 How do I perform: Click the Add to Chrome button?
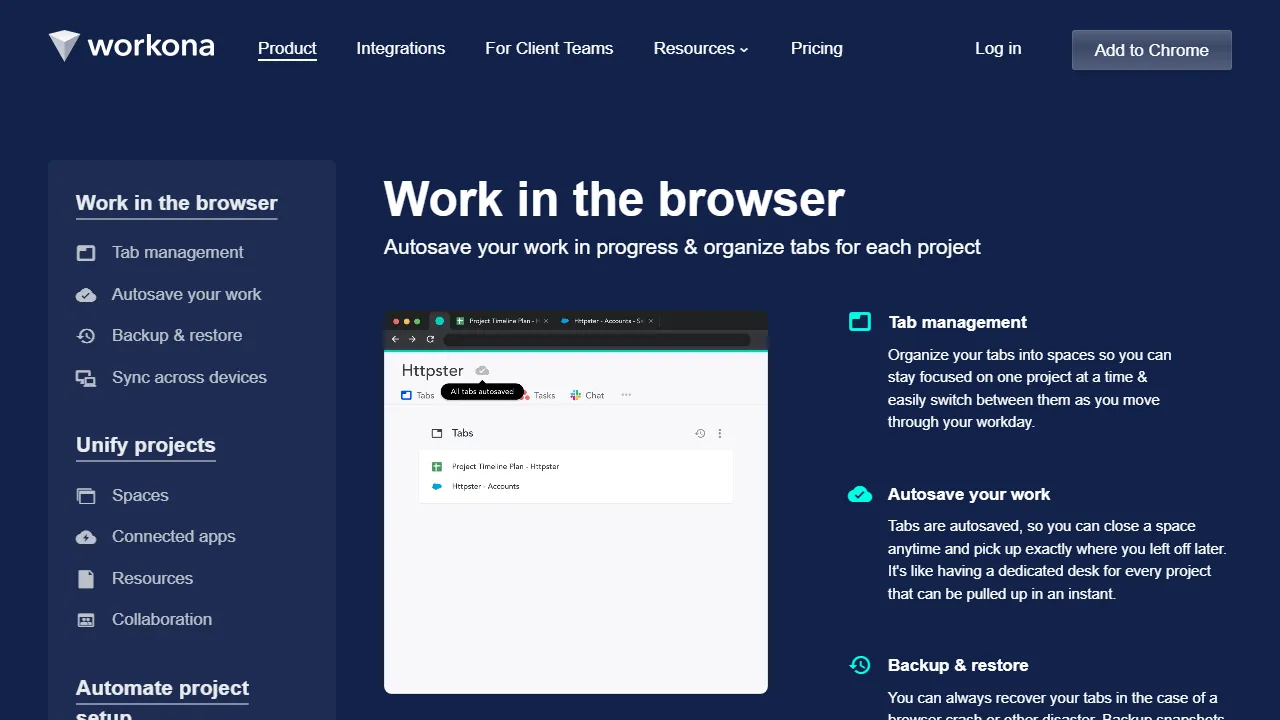1152,50
